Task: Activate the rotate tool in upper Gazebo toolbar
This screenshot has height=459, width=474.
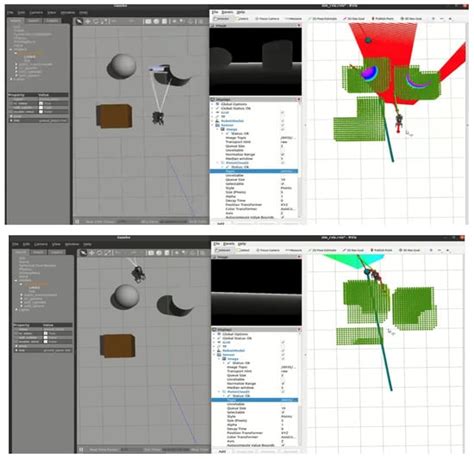Action: [96, 21]
